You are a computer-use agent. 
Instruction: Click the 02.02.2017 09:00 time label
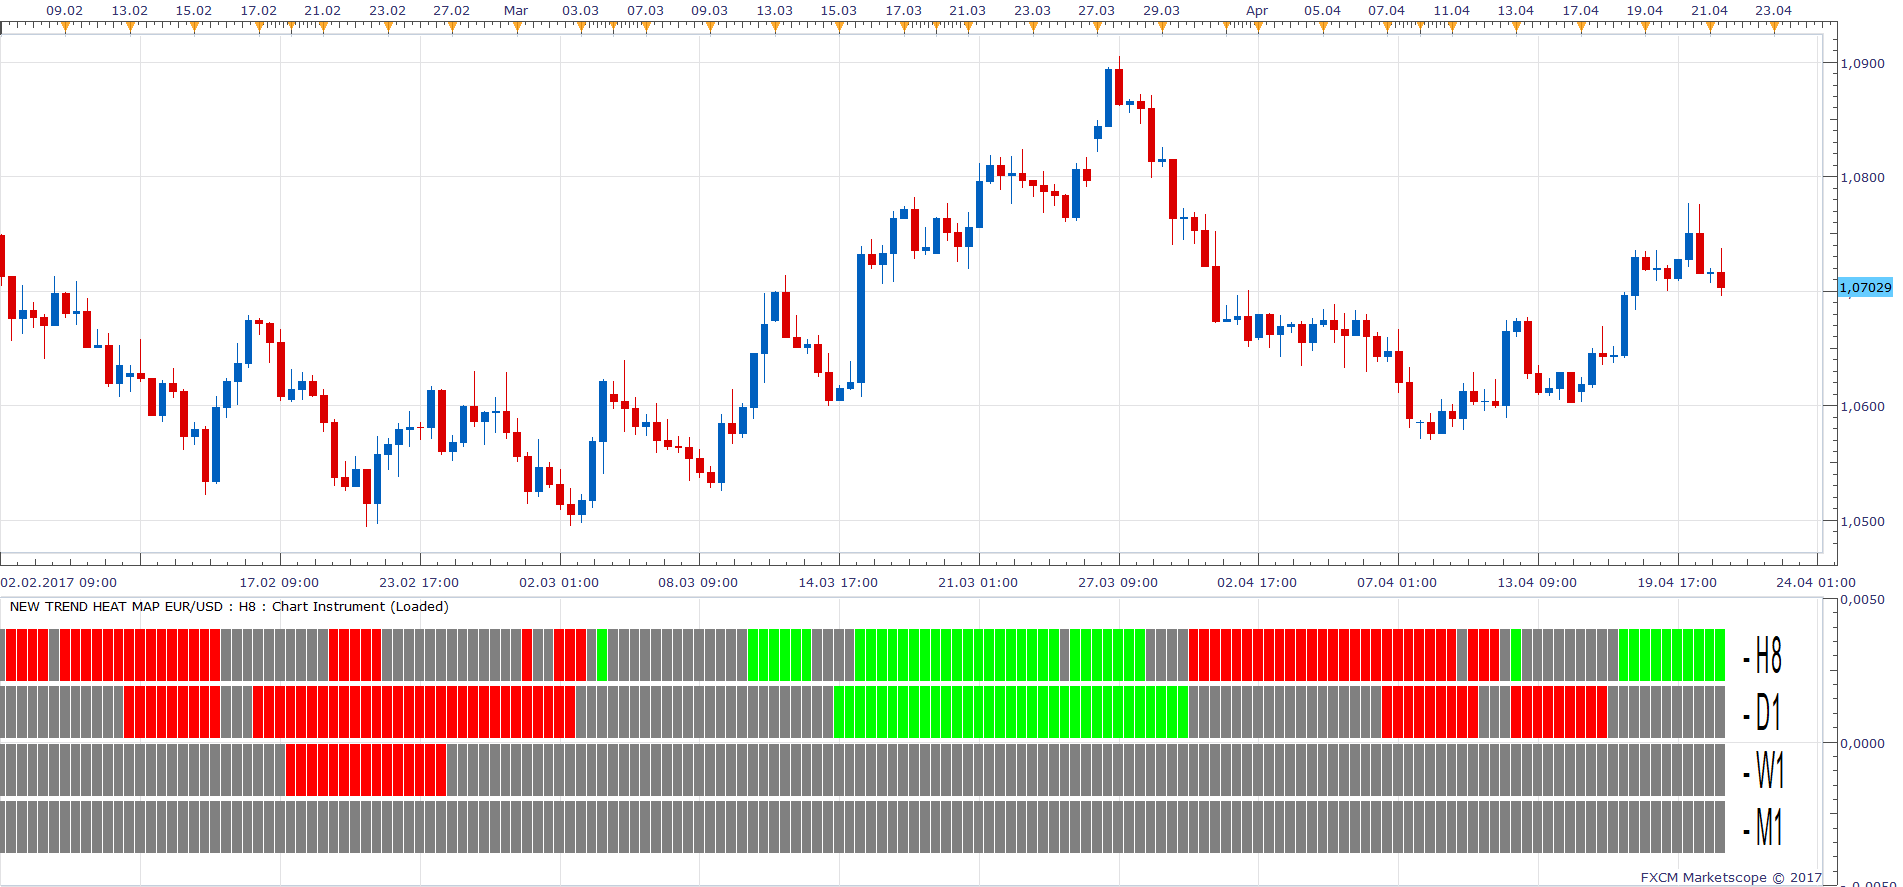[59, 582]
